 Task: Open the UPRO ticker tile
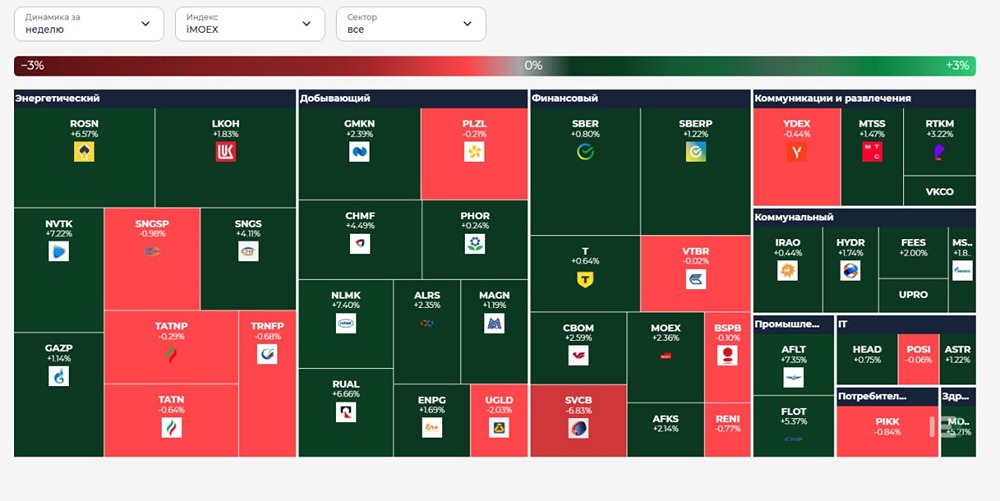[x=913, y=295]
